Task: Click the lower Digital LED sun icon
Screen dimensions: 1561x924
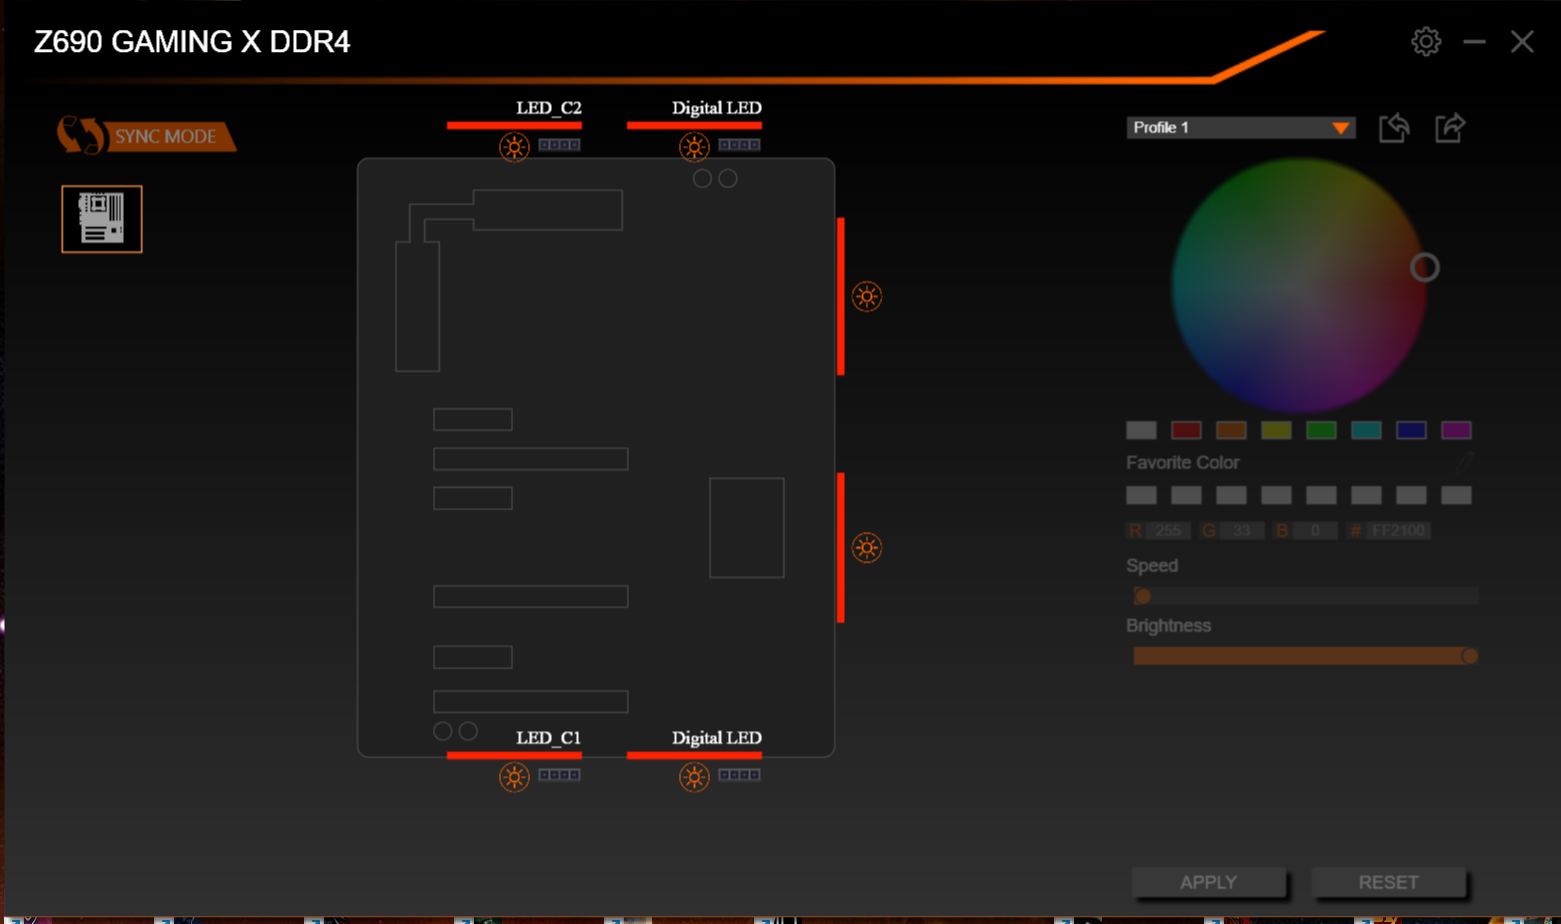Action: pos(694,777)
